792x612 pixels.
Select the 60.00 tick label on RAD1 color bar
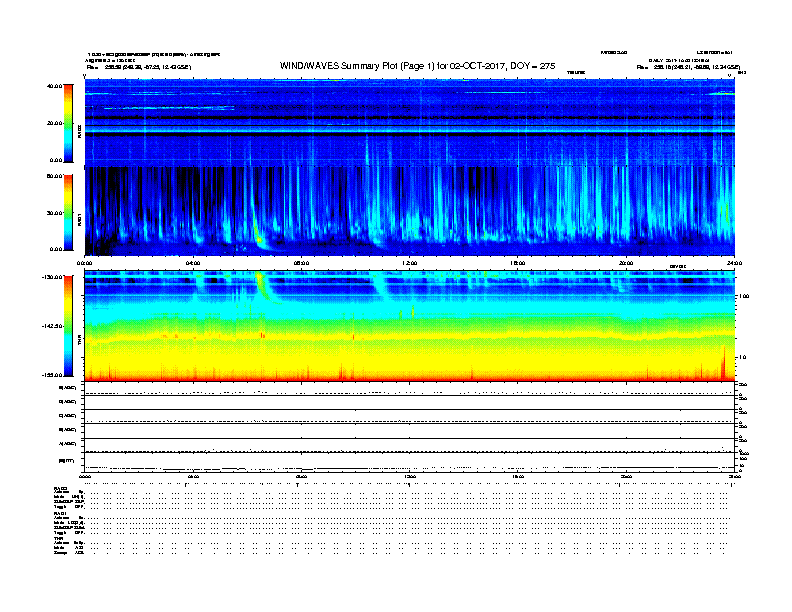coord(54,176)
